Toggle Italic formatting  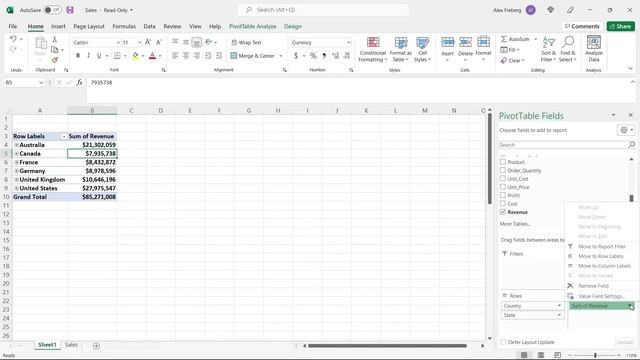88,56
